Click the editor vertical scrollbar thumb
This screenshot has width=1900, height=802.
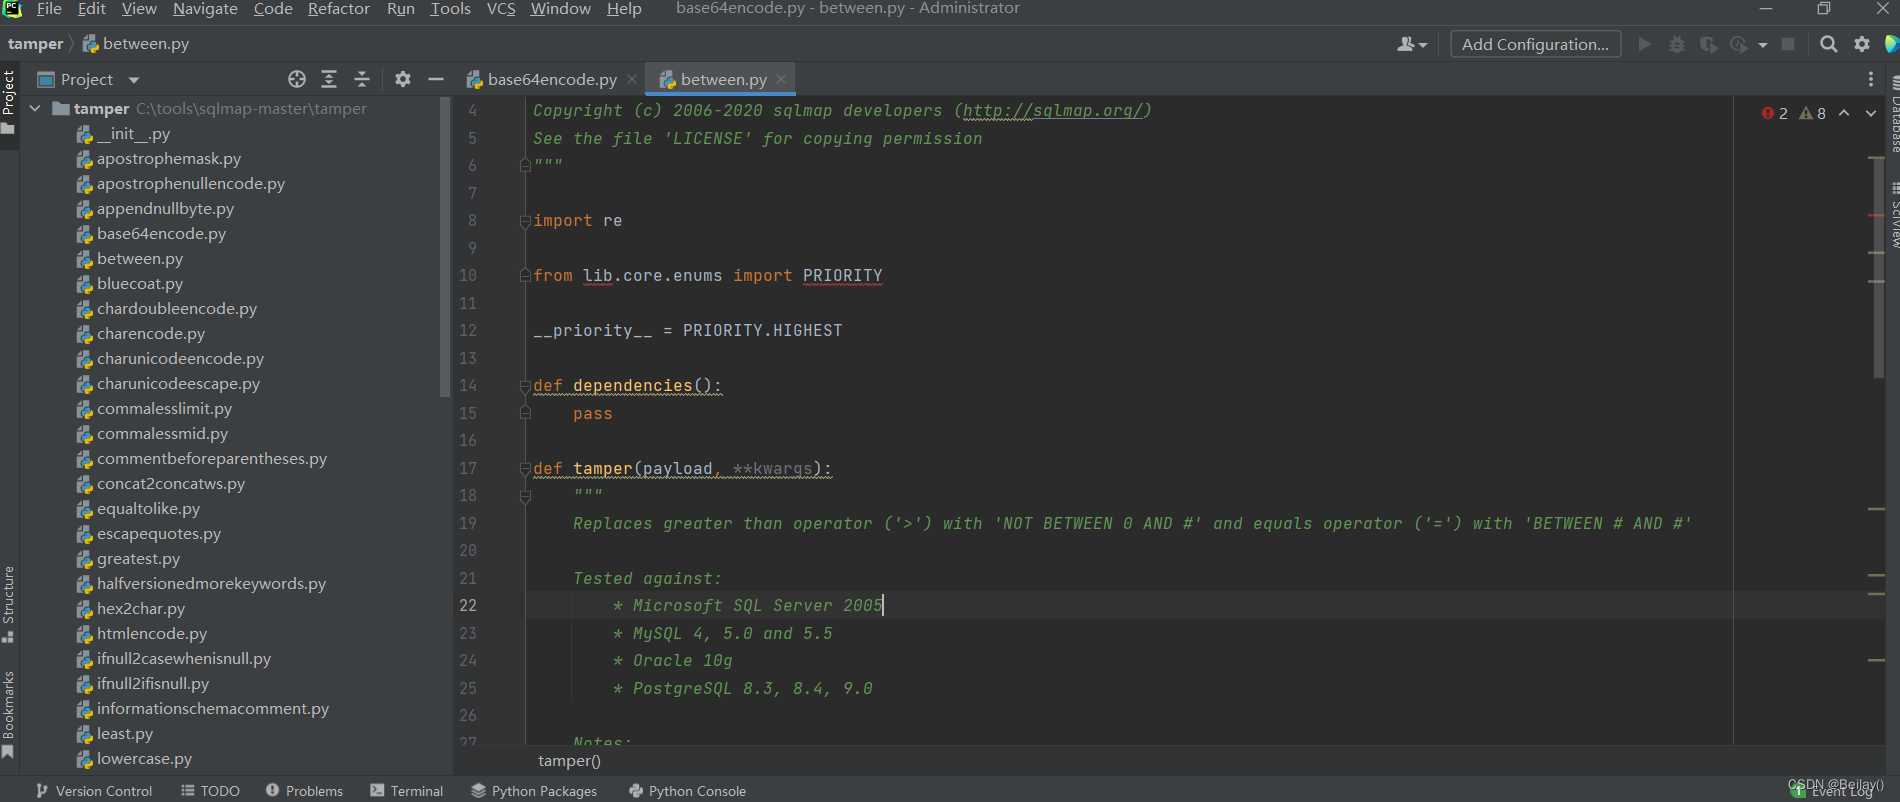[1879, 267]
